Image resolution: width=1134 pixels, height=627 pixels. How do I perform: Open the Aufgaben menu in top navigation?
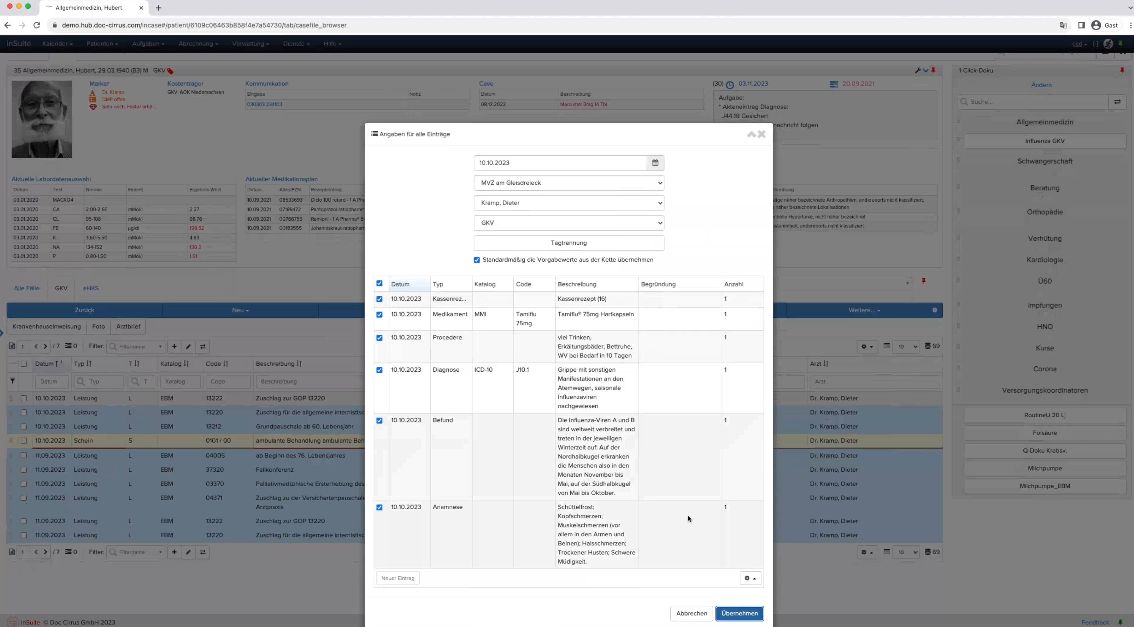pos(148,44)
